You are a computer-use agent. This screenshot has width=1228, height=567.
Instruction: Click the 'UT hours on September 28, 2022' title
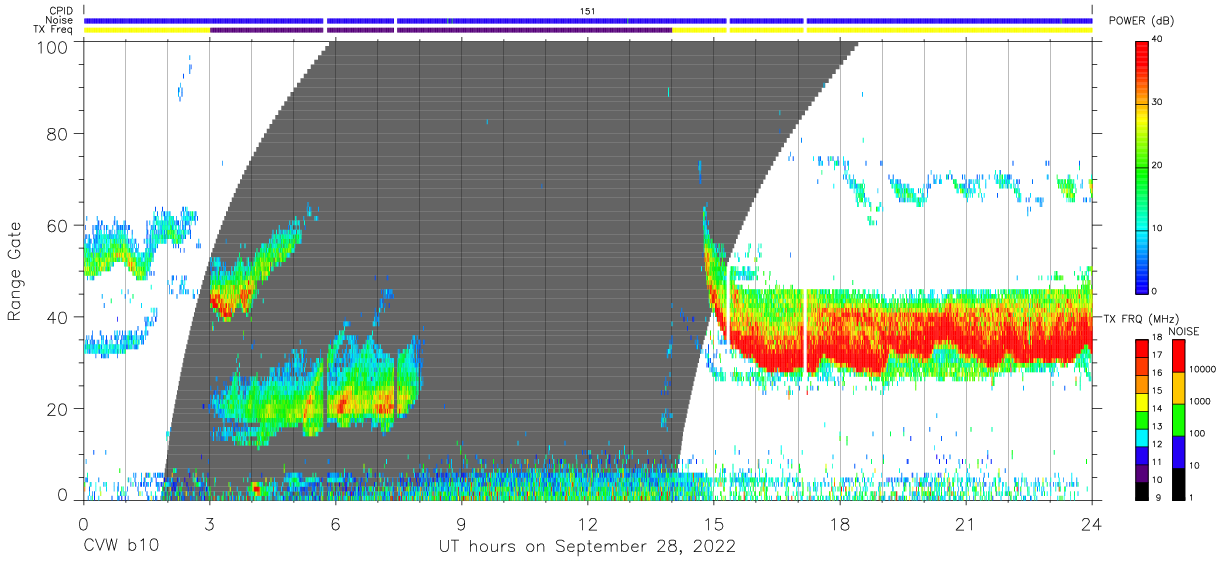point(587,547)
